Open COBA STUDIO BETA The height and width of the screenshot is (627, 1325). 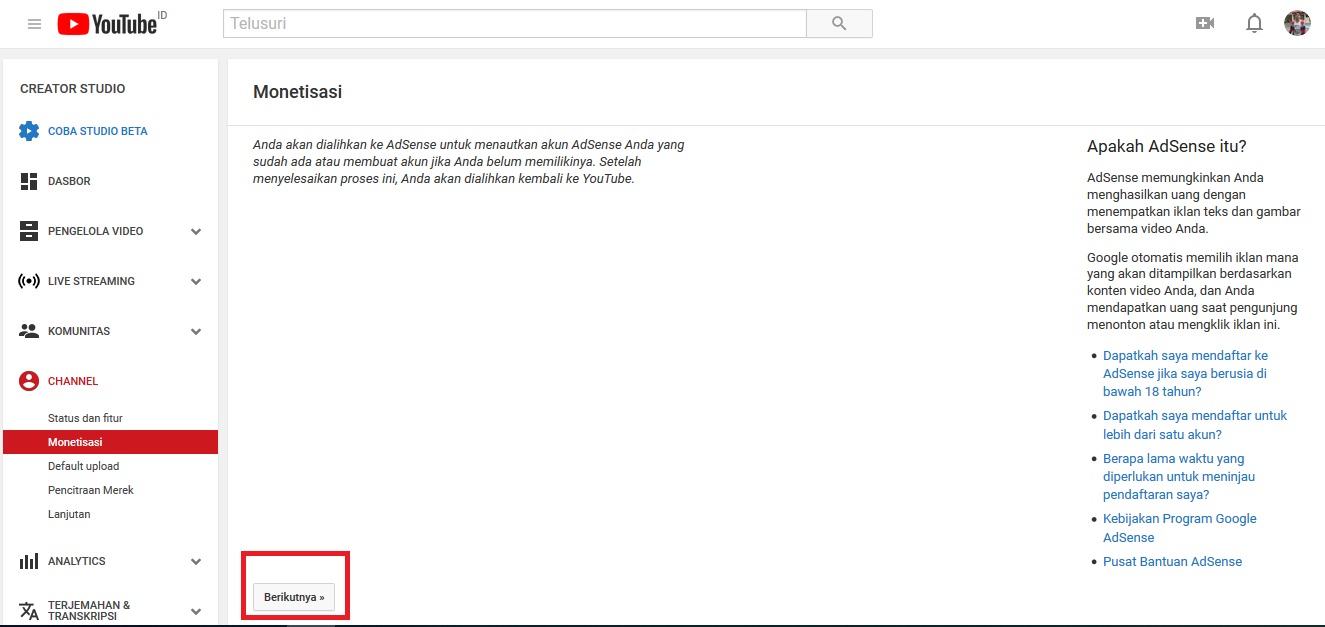(x=98, y=131)
